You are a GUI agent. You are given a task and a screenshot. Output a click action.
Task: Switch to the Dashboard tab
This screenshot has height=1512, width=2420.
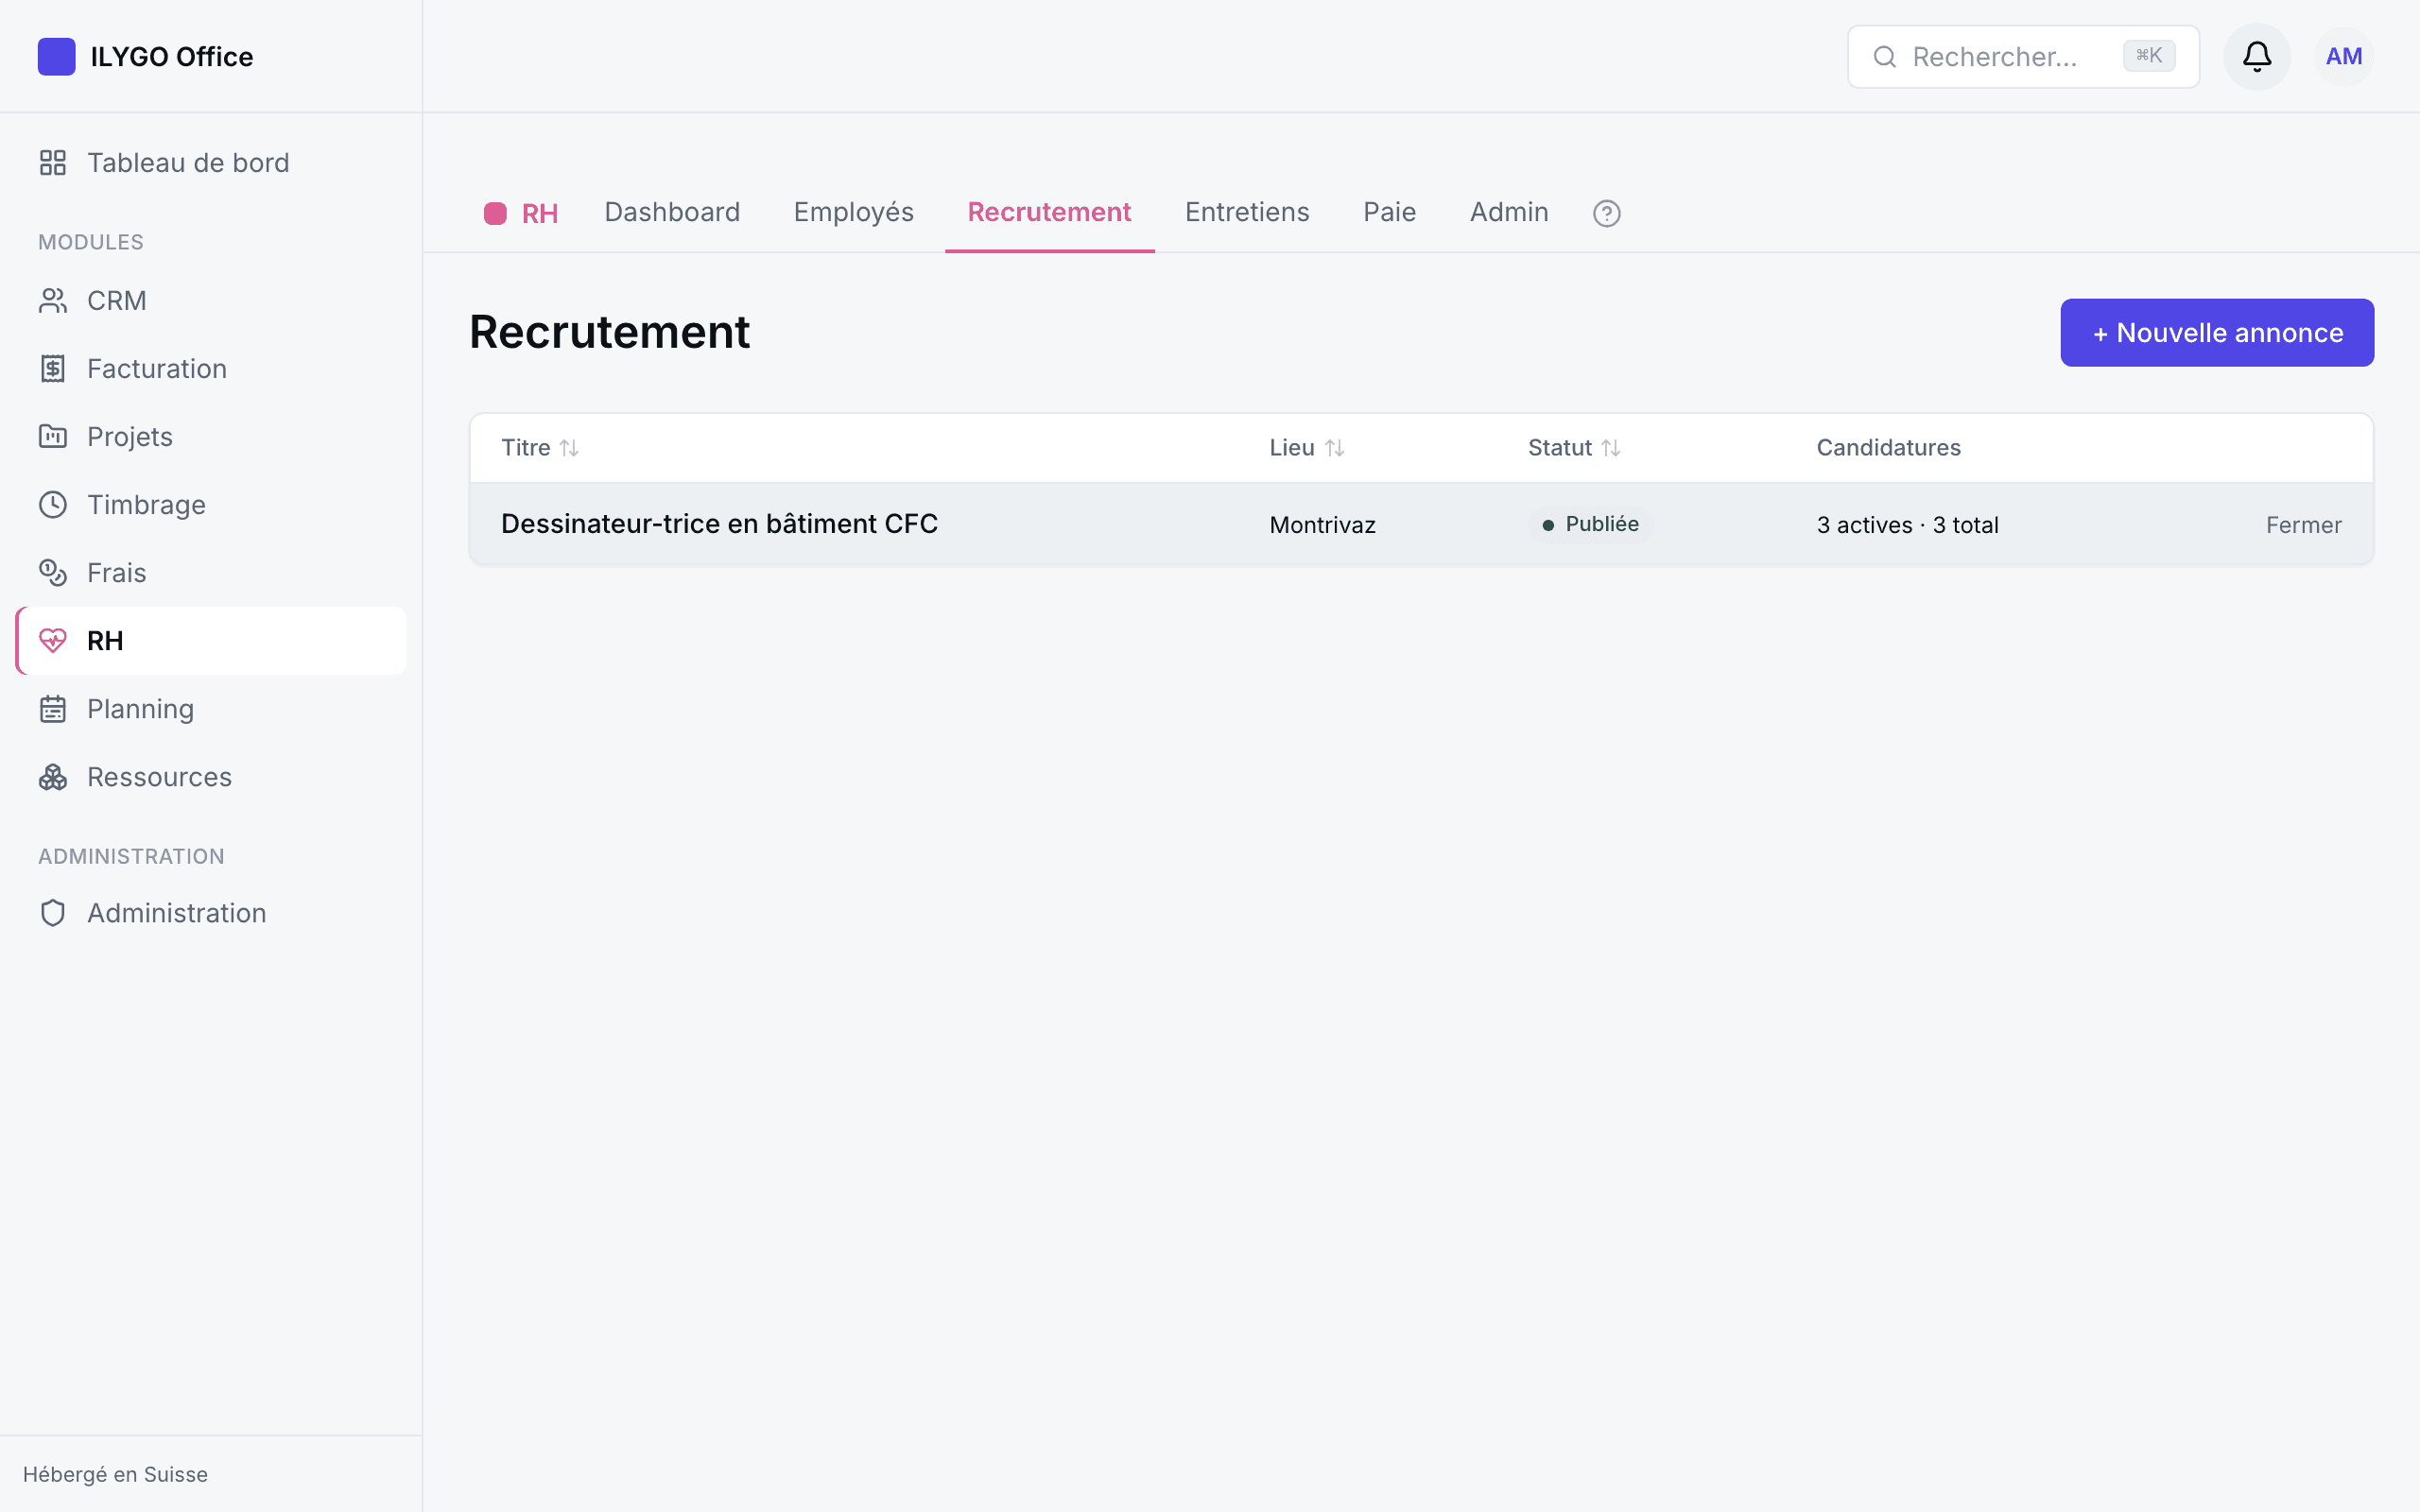[672, 212]
